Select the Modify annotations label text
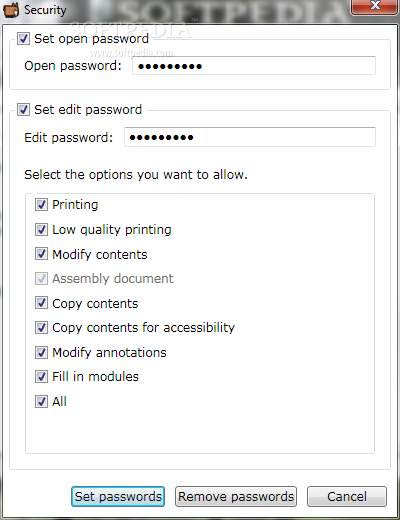 coord(109,353)
